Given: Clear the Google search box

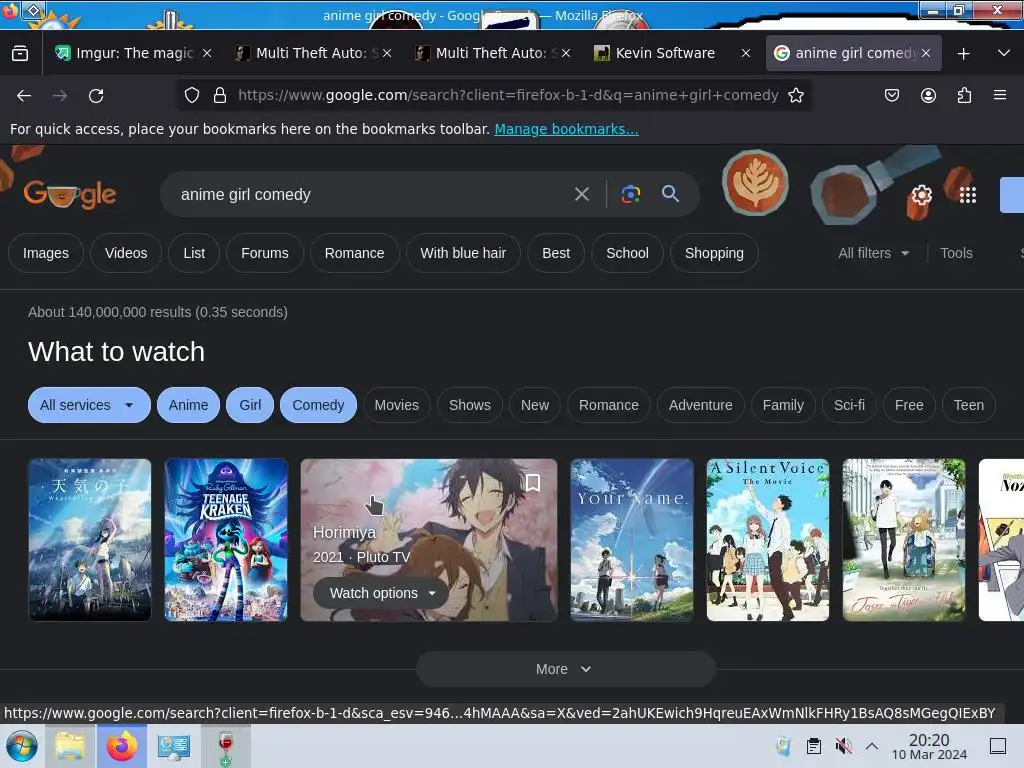Looking at the screenshot, I should click(581, 194).
